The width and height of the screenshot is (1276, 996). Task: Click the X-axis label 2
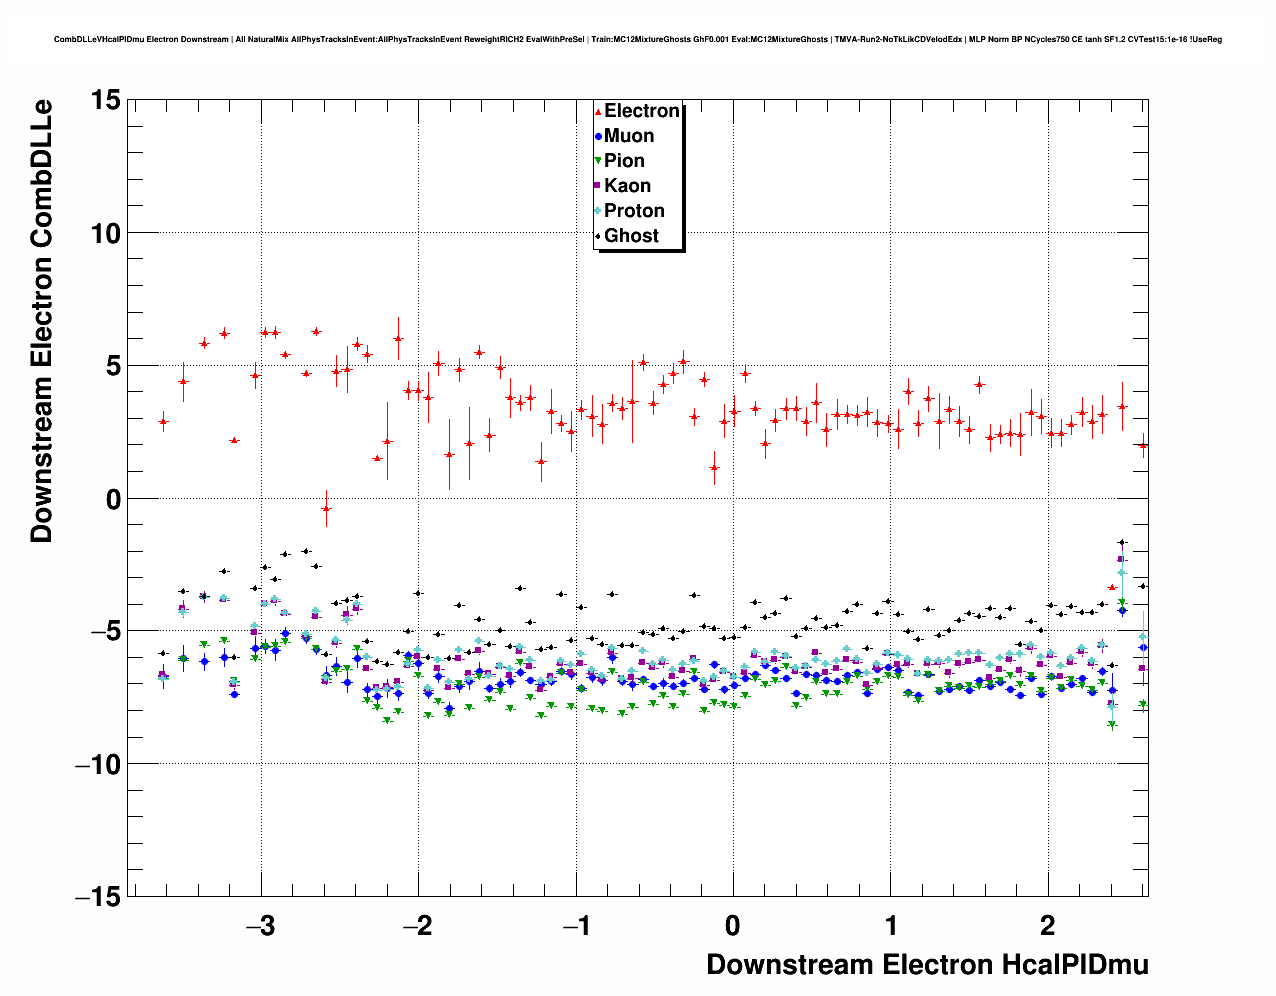pyautogui.click(x=1048, y=926)
